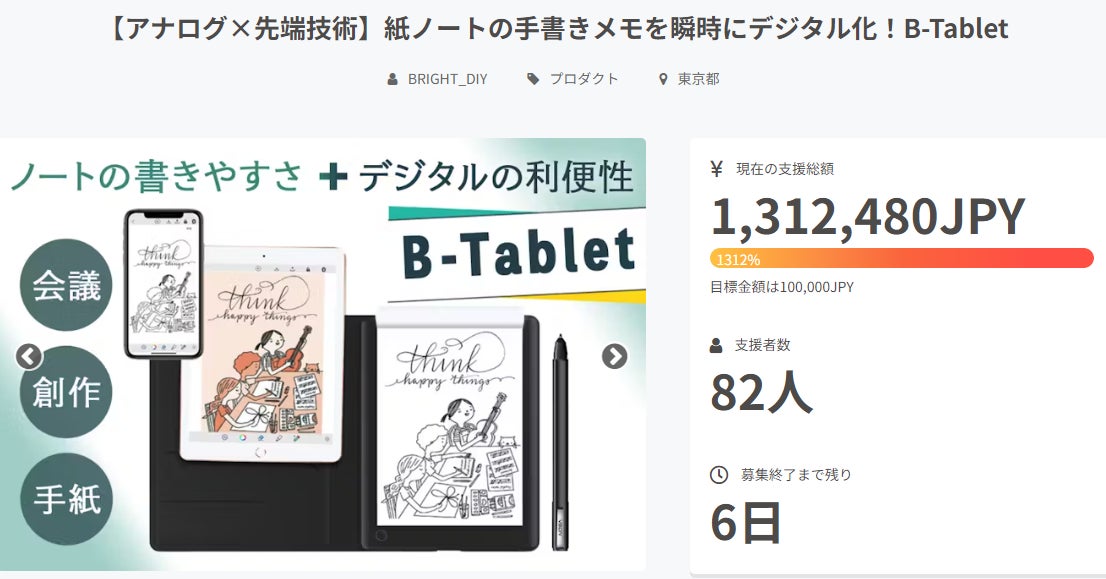Open the プロダクト category link

[x=584, y=79]
